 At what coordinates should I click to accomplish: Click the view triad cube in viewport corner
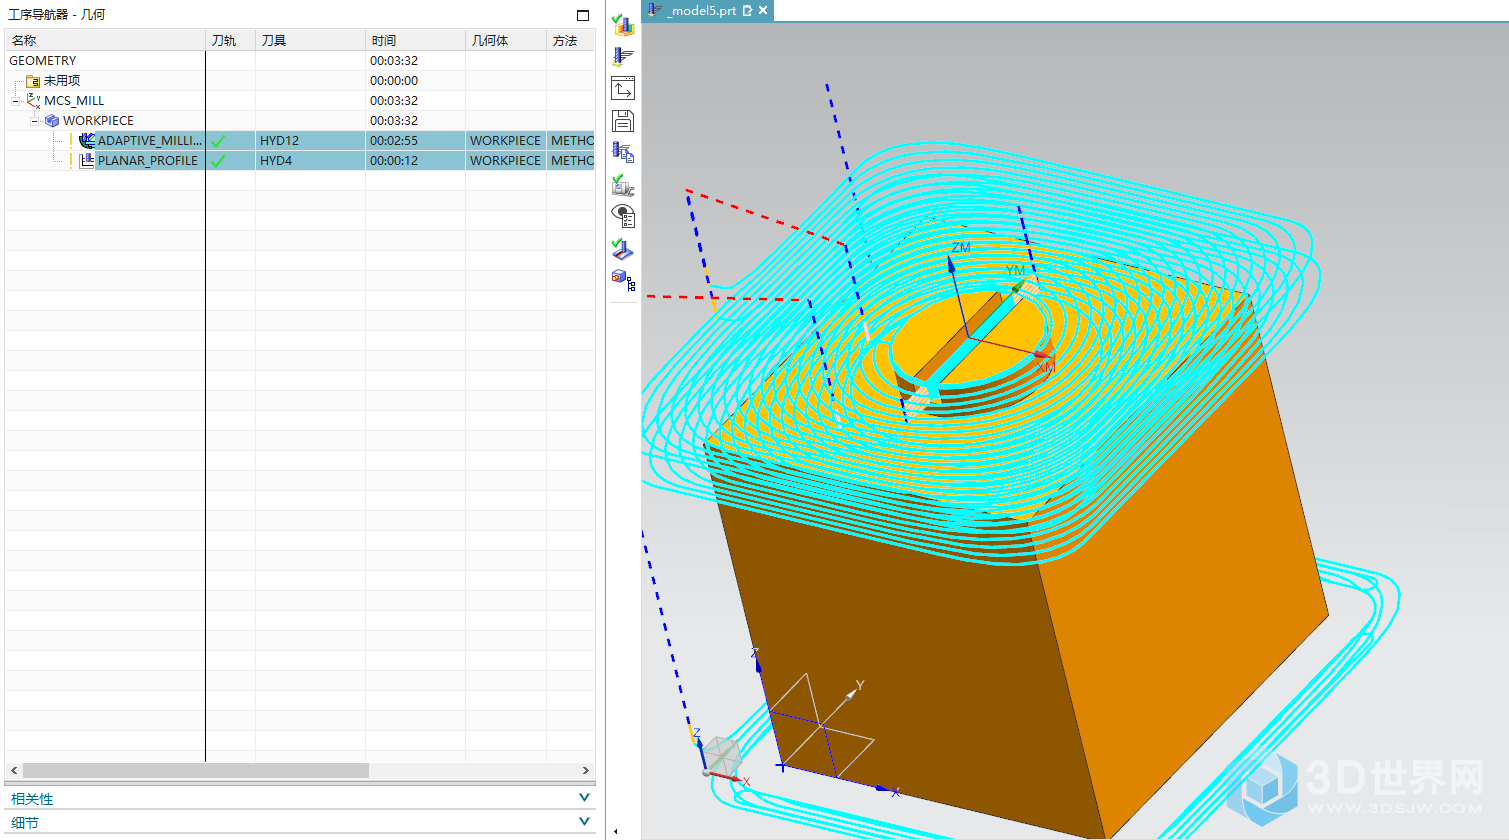point(719,757)
